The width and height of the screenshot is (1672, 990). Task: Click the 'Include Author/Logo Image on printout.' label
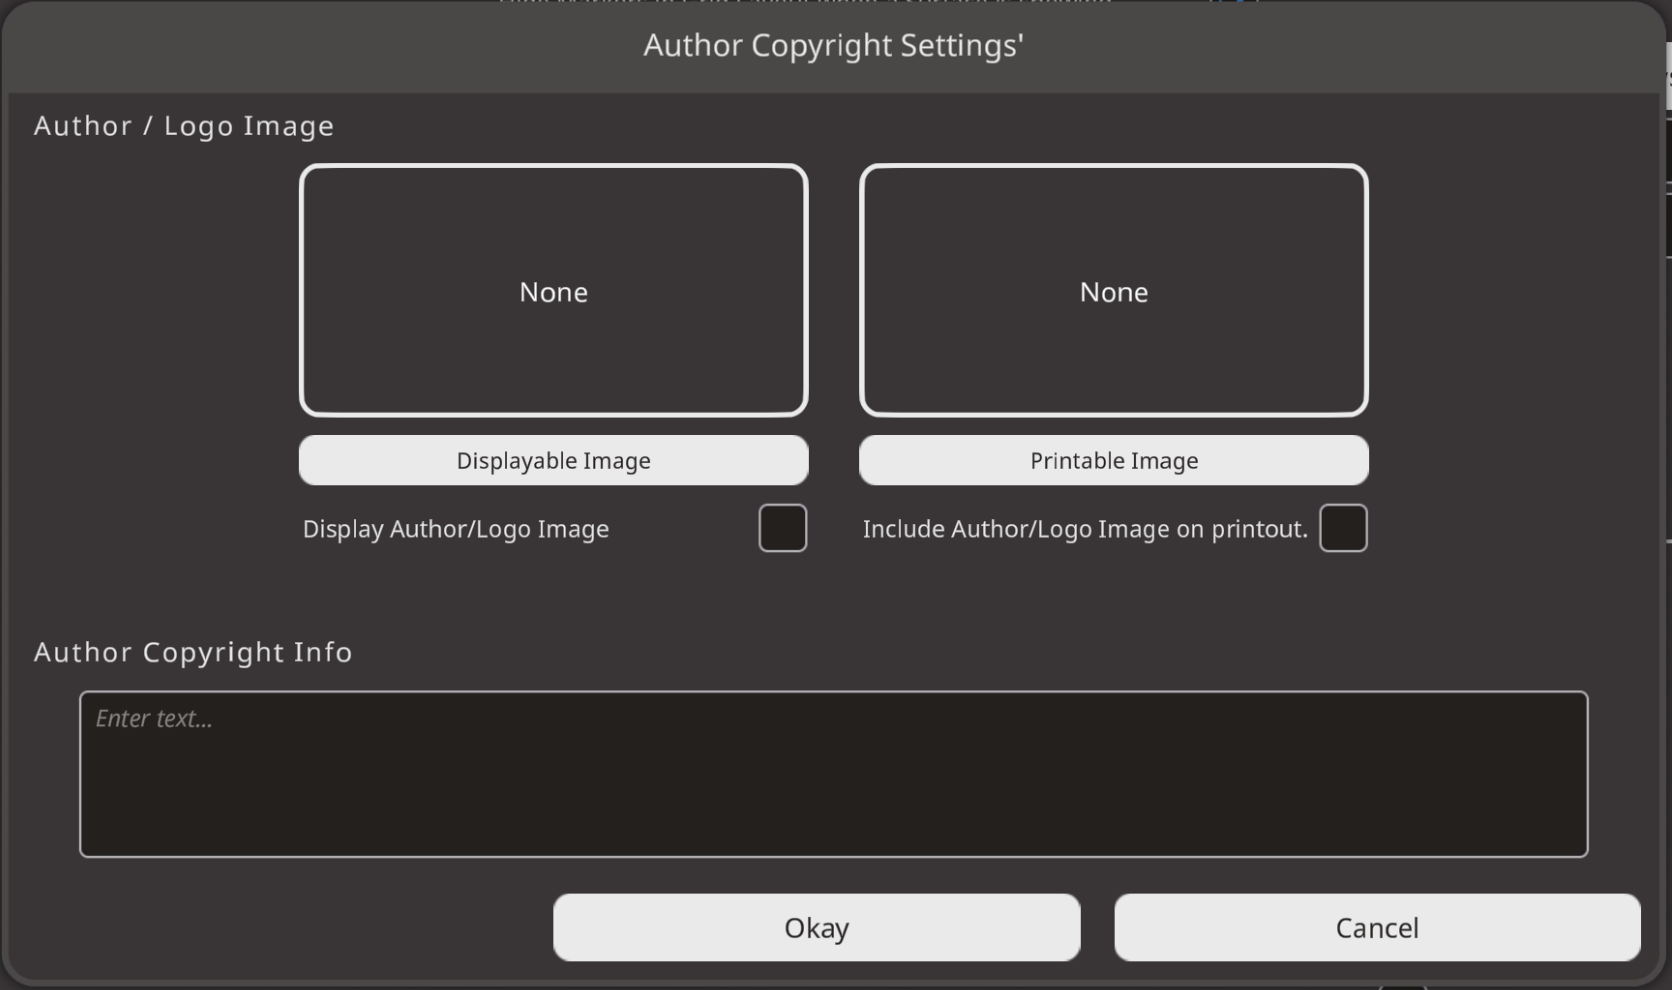(x=1085, y=529)
